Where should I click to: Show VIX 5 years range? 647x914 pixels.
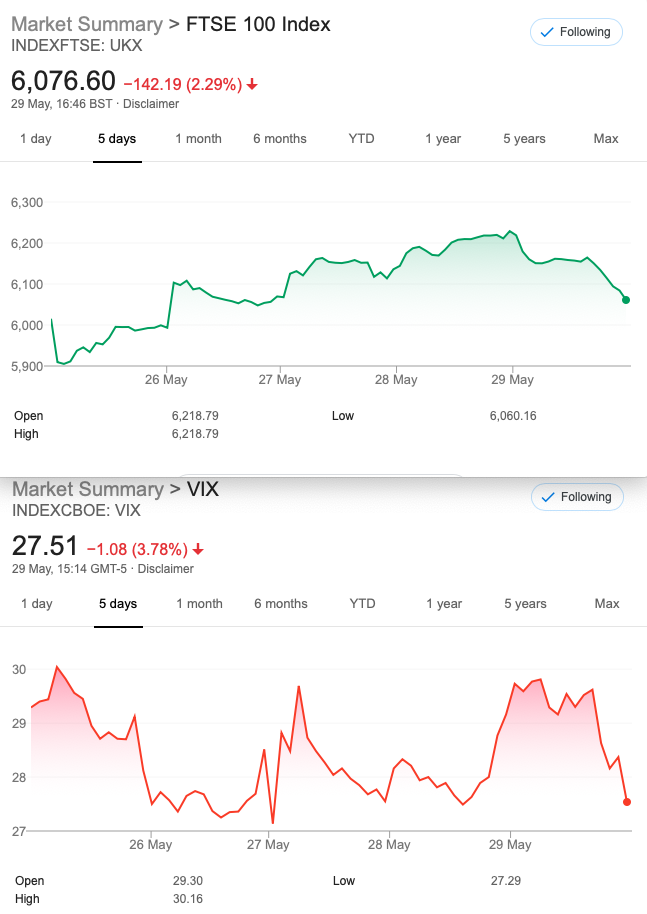(x=526, y=604)
